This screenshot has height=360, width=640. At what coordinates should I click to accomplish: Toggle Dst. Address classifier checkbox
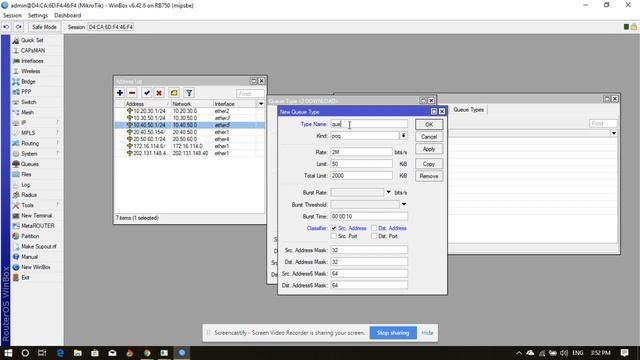pos(374,228)
